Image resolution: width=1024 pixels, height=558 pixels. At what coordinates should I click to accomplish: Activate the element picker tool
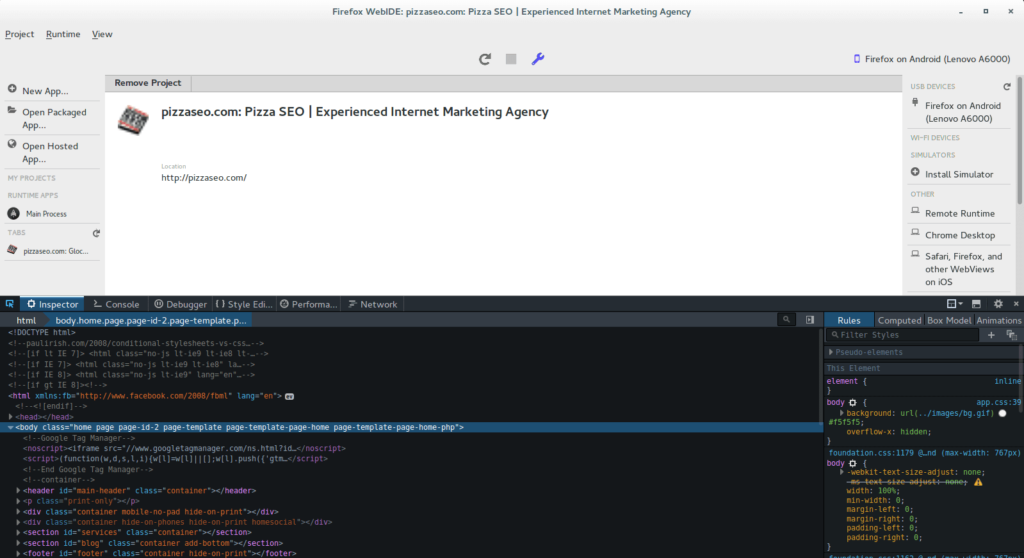[10, 304]
